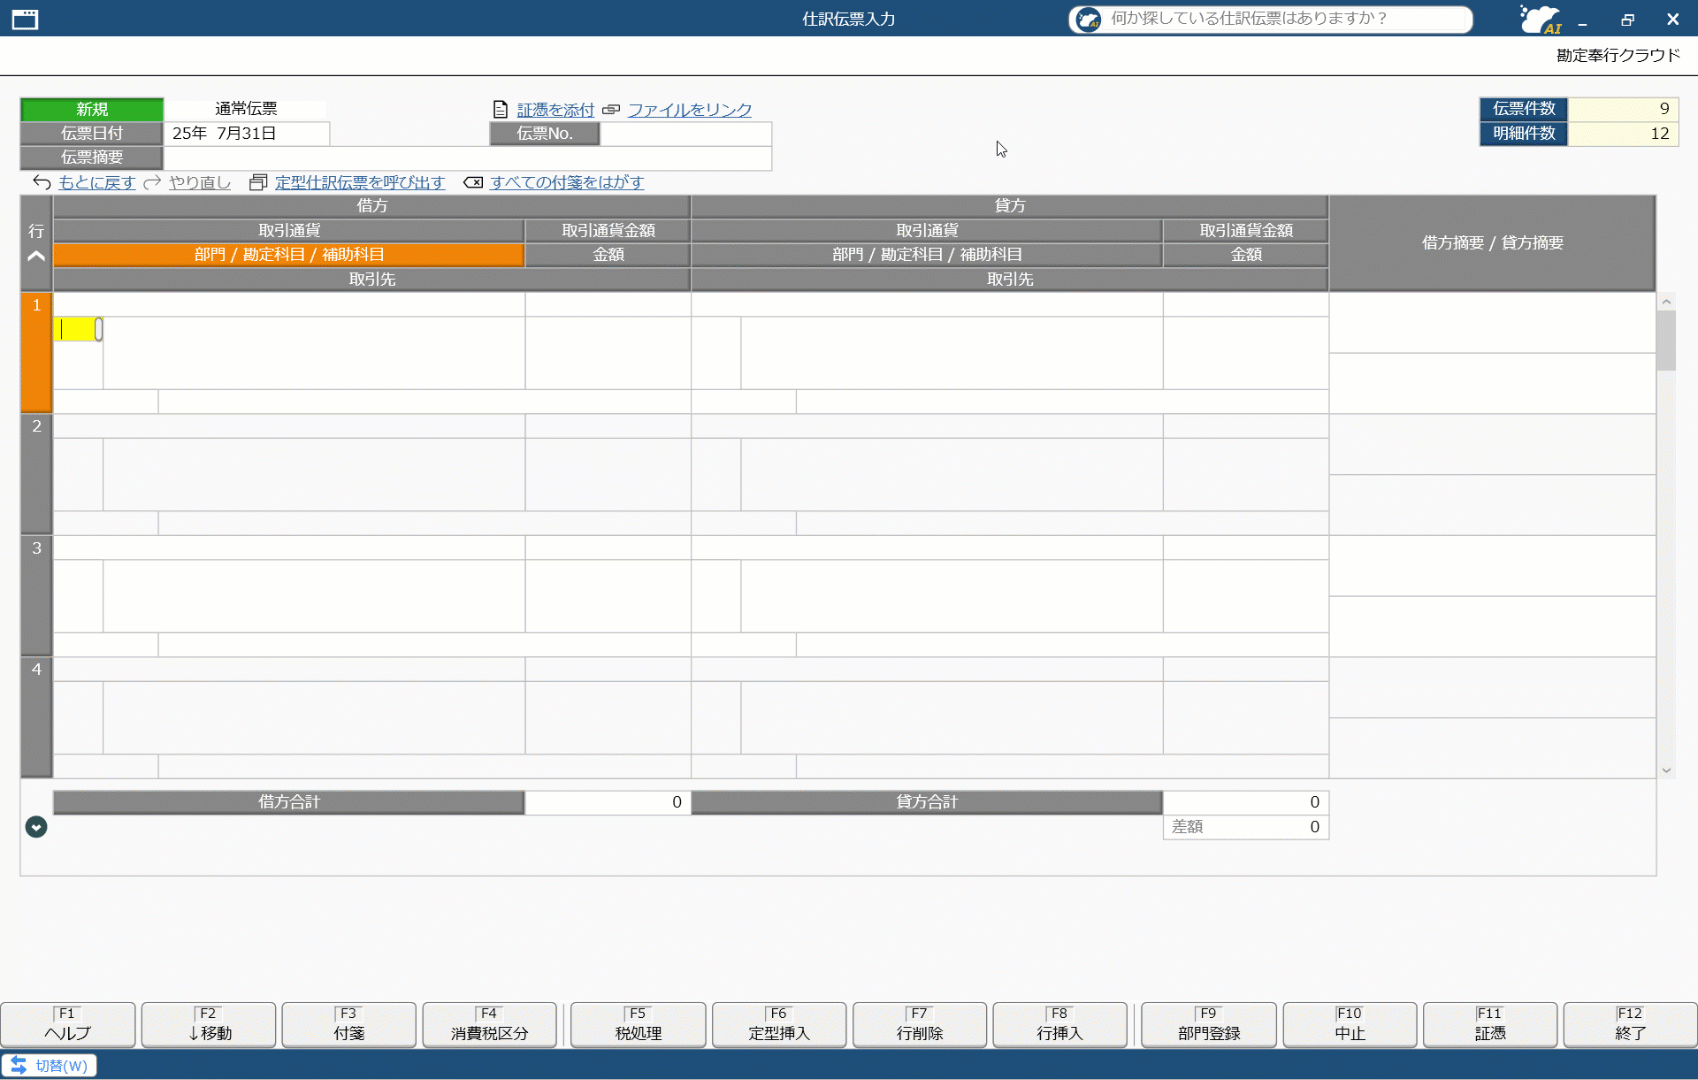Viewport: 1698px width, 1080px height.
Task: Click the scrollbar up arrow of the grid
Action: coord(1666,301)
